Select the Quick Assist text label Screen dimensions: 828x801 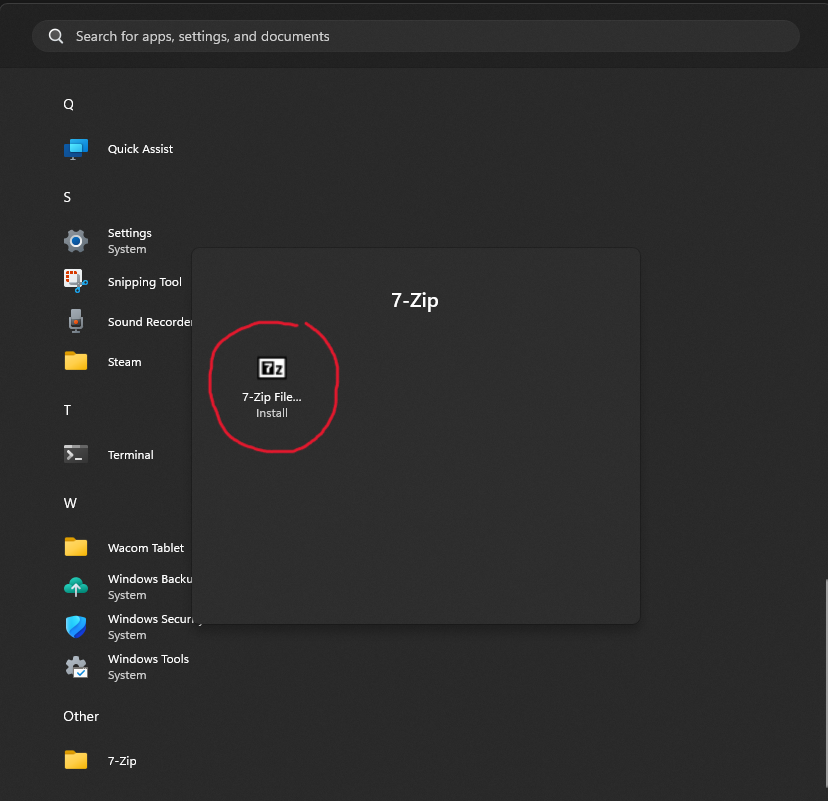140,149
